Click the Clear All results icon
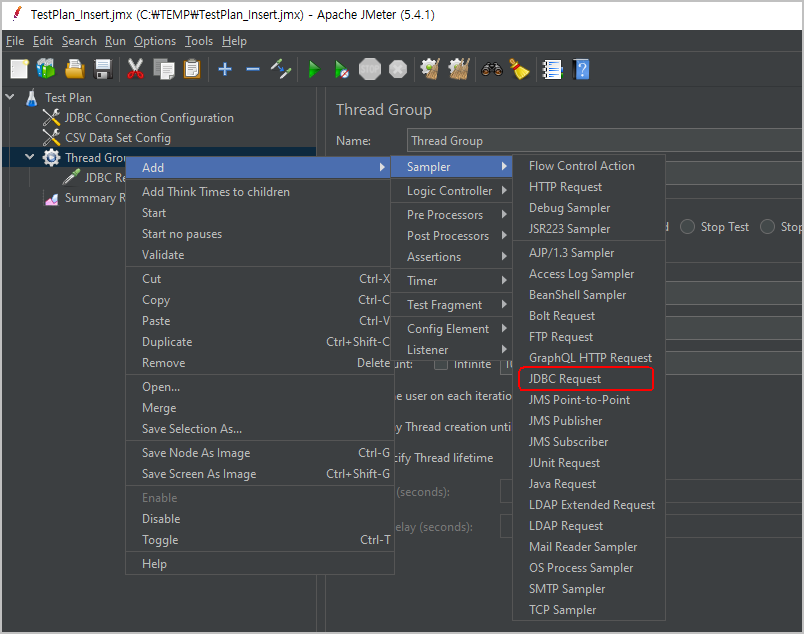This screenshot has height=634, width=804. tap(459, 69)
